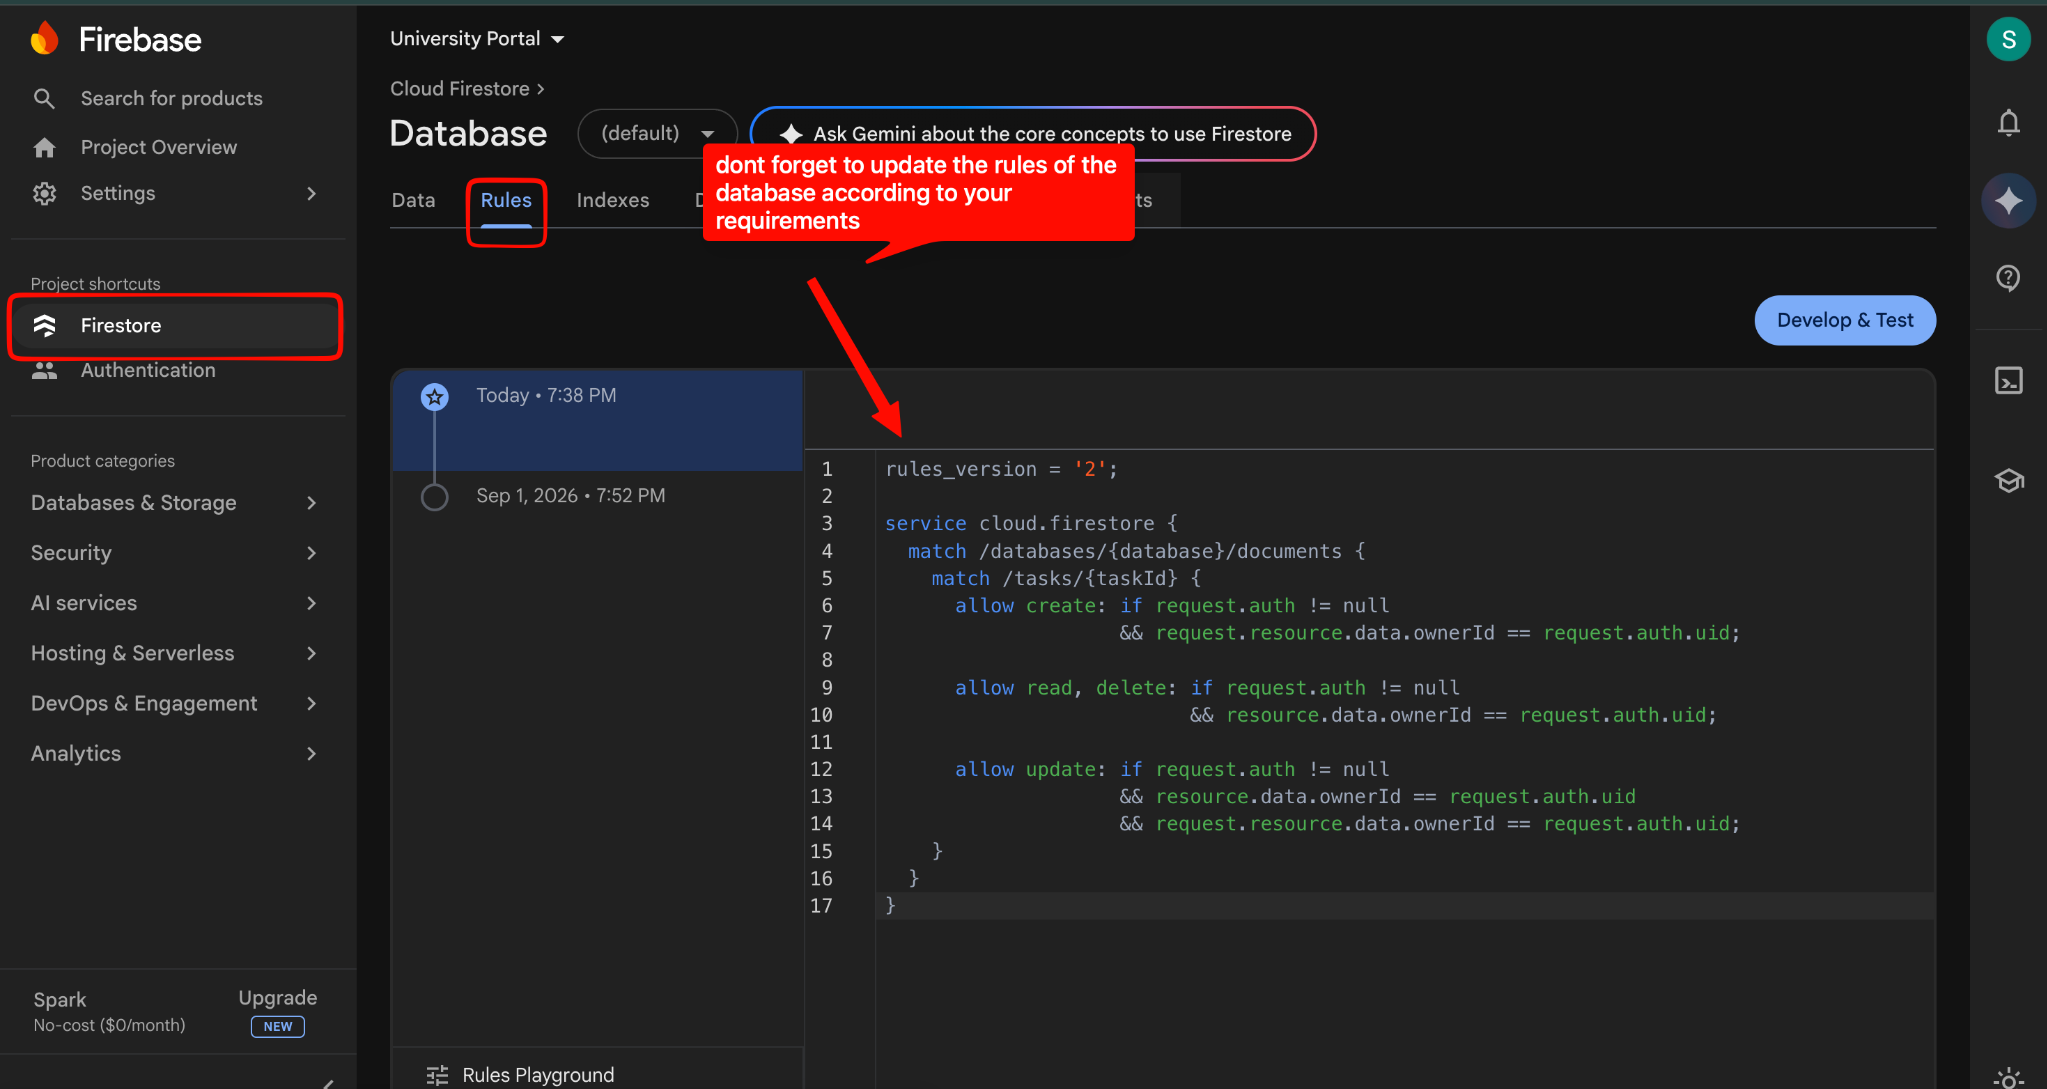Expand the Databases & Storage category
Image resolution: width=2047 pixels, height=1089 pixels.
click(174, 503)
